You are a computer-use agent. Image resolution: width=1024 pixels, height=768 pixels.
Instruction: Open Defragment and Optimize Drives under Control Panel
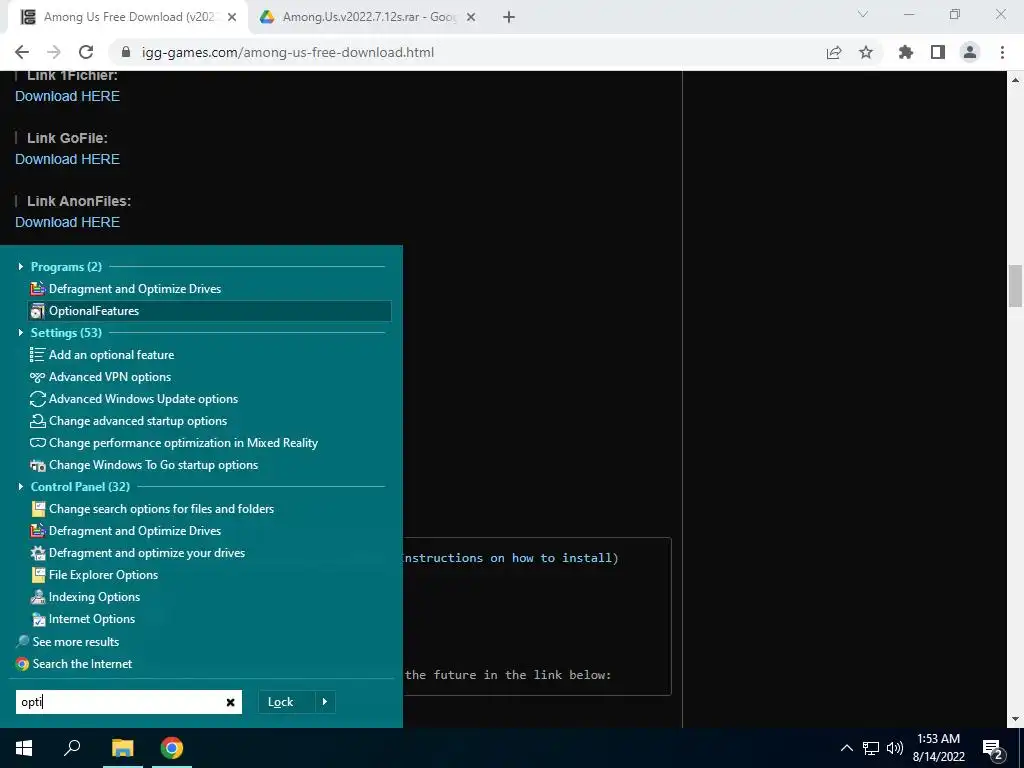click(x=125, y=531)
